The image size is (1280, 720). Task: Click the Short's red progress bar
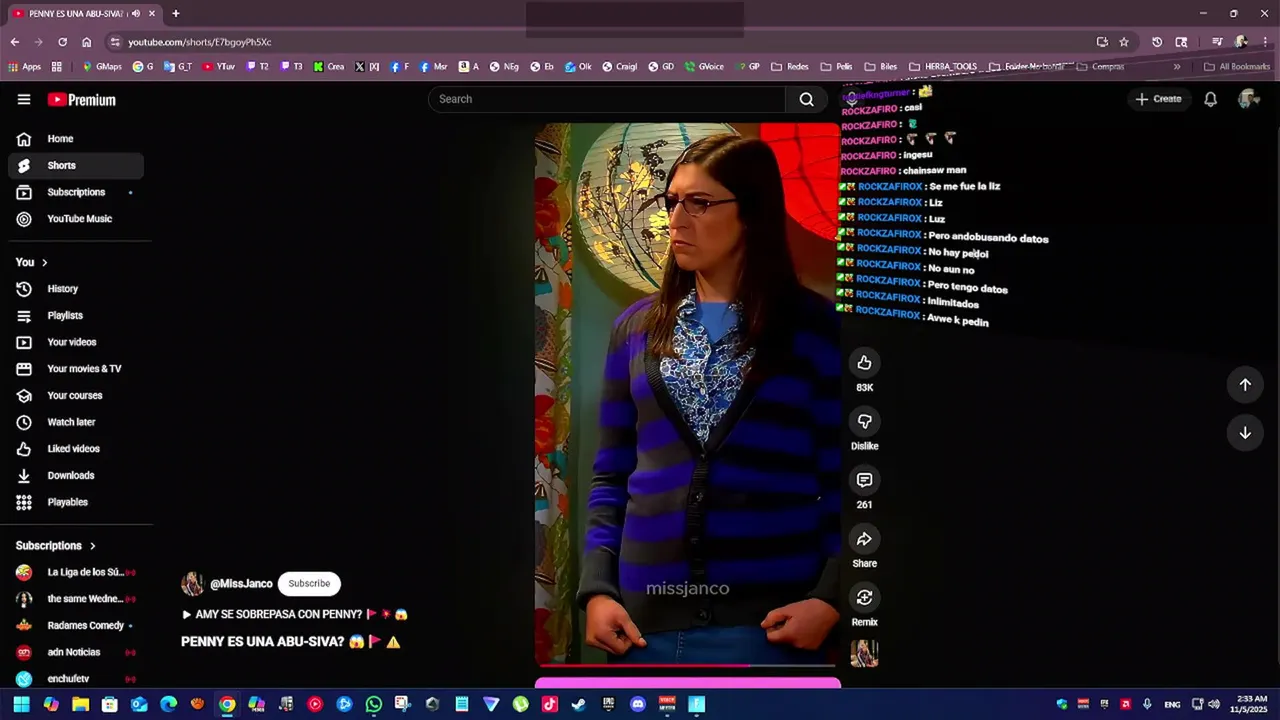[688, 665]
